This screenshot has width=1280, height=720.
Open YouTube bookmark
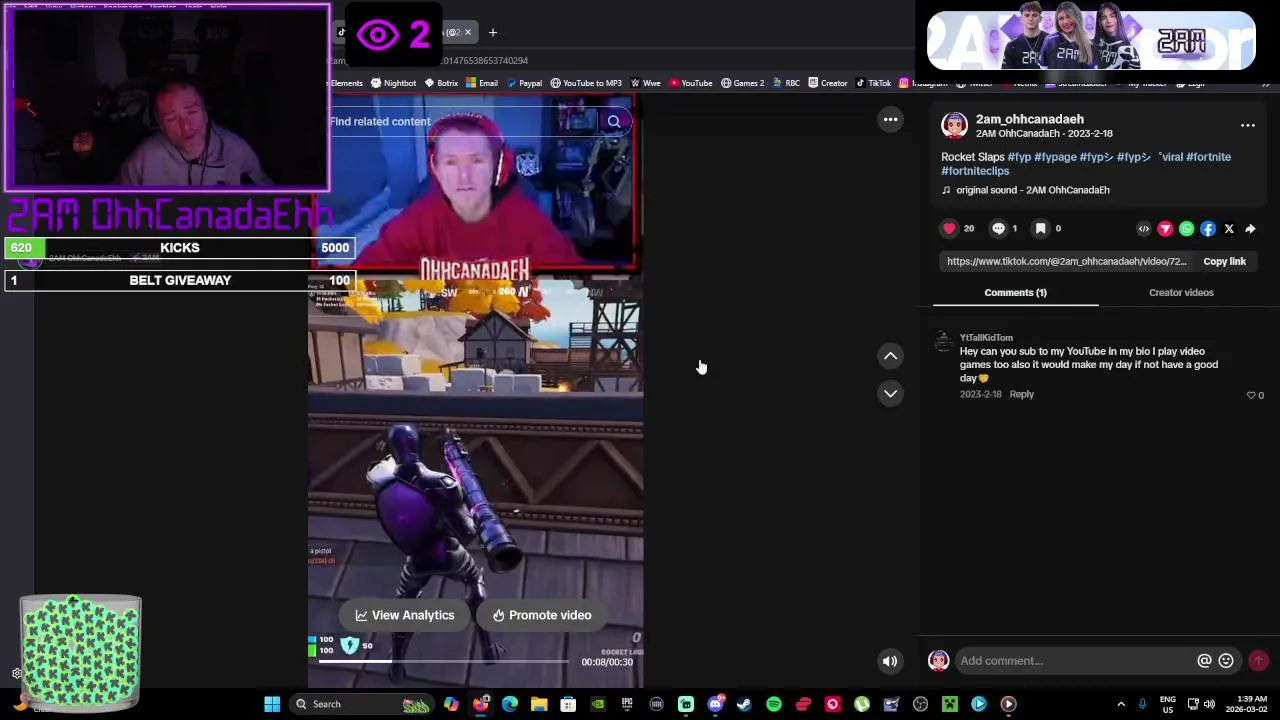click(691, 83)
